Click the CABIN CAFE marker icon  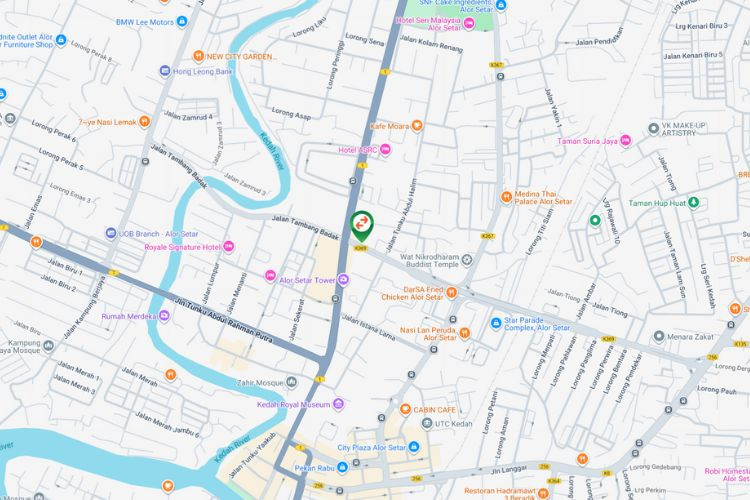click(405, 410)
